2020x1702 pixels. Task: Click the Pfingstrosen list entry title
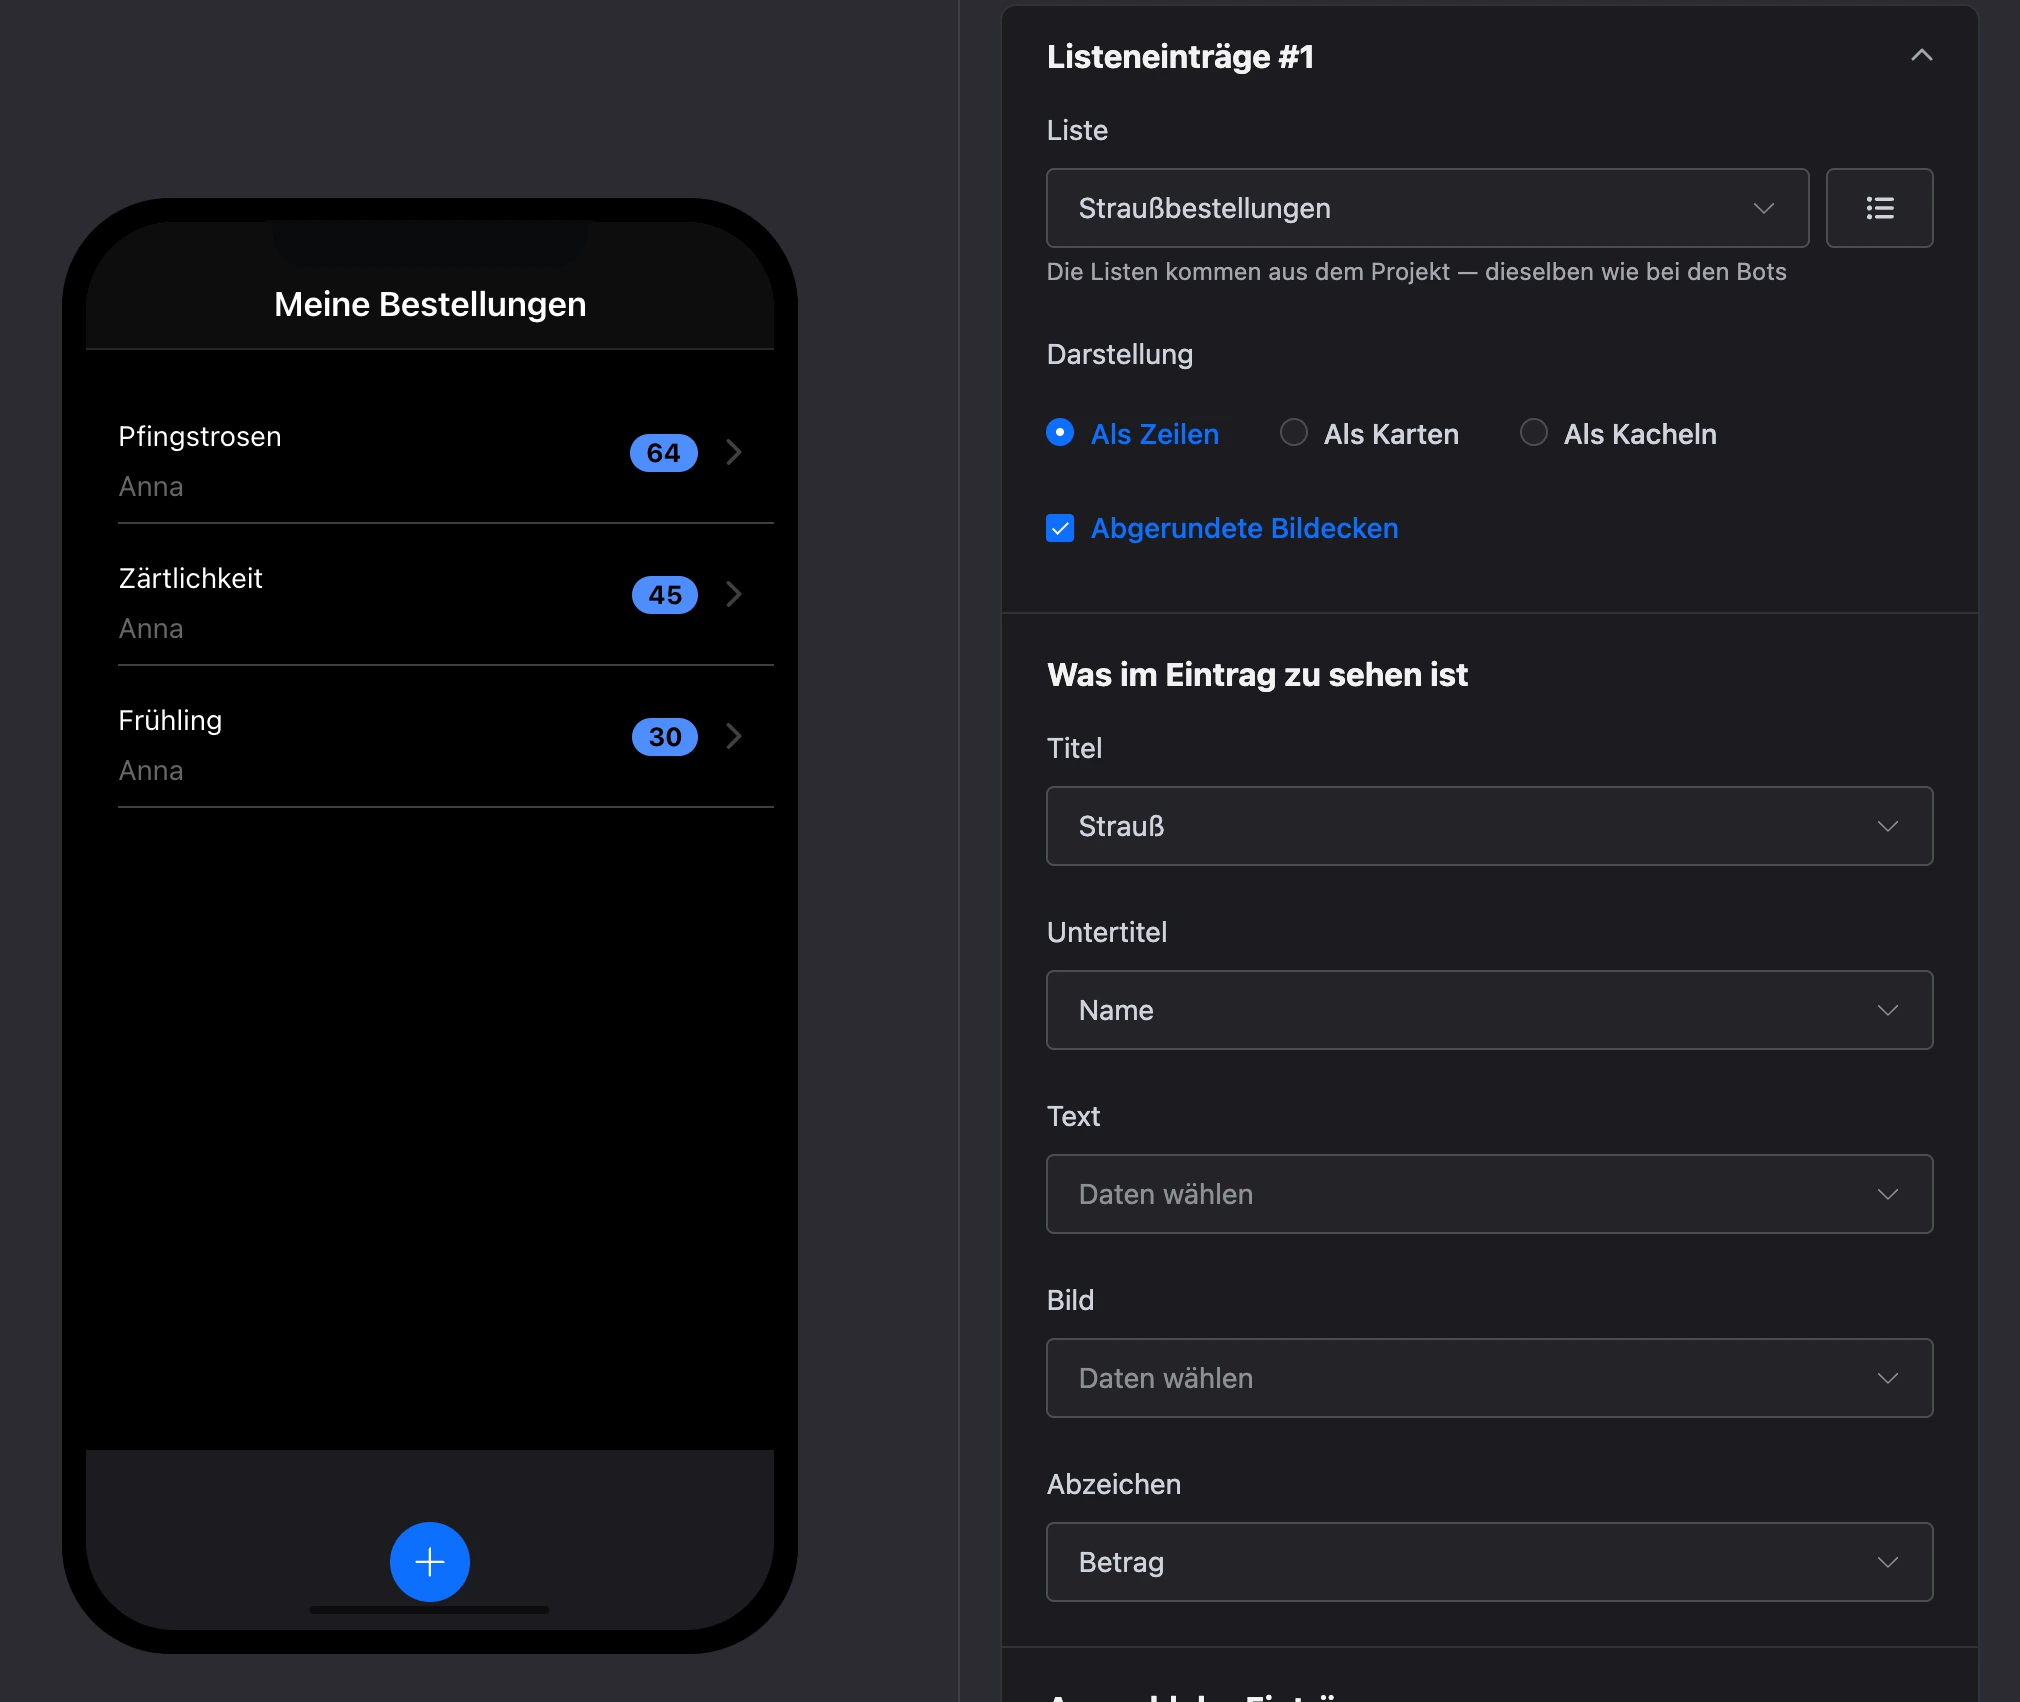pyautogui.click(x=200, y=437)
